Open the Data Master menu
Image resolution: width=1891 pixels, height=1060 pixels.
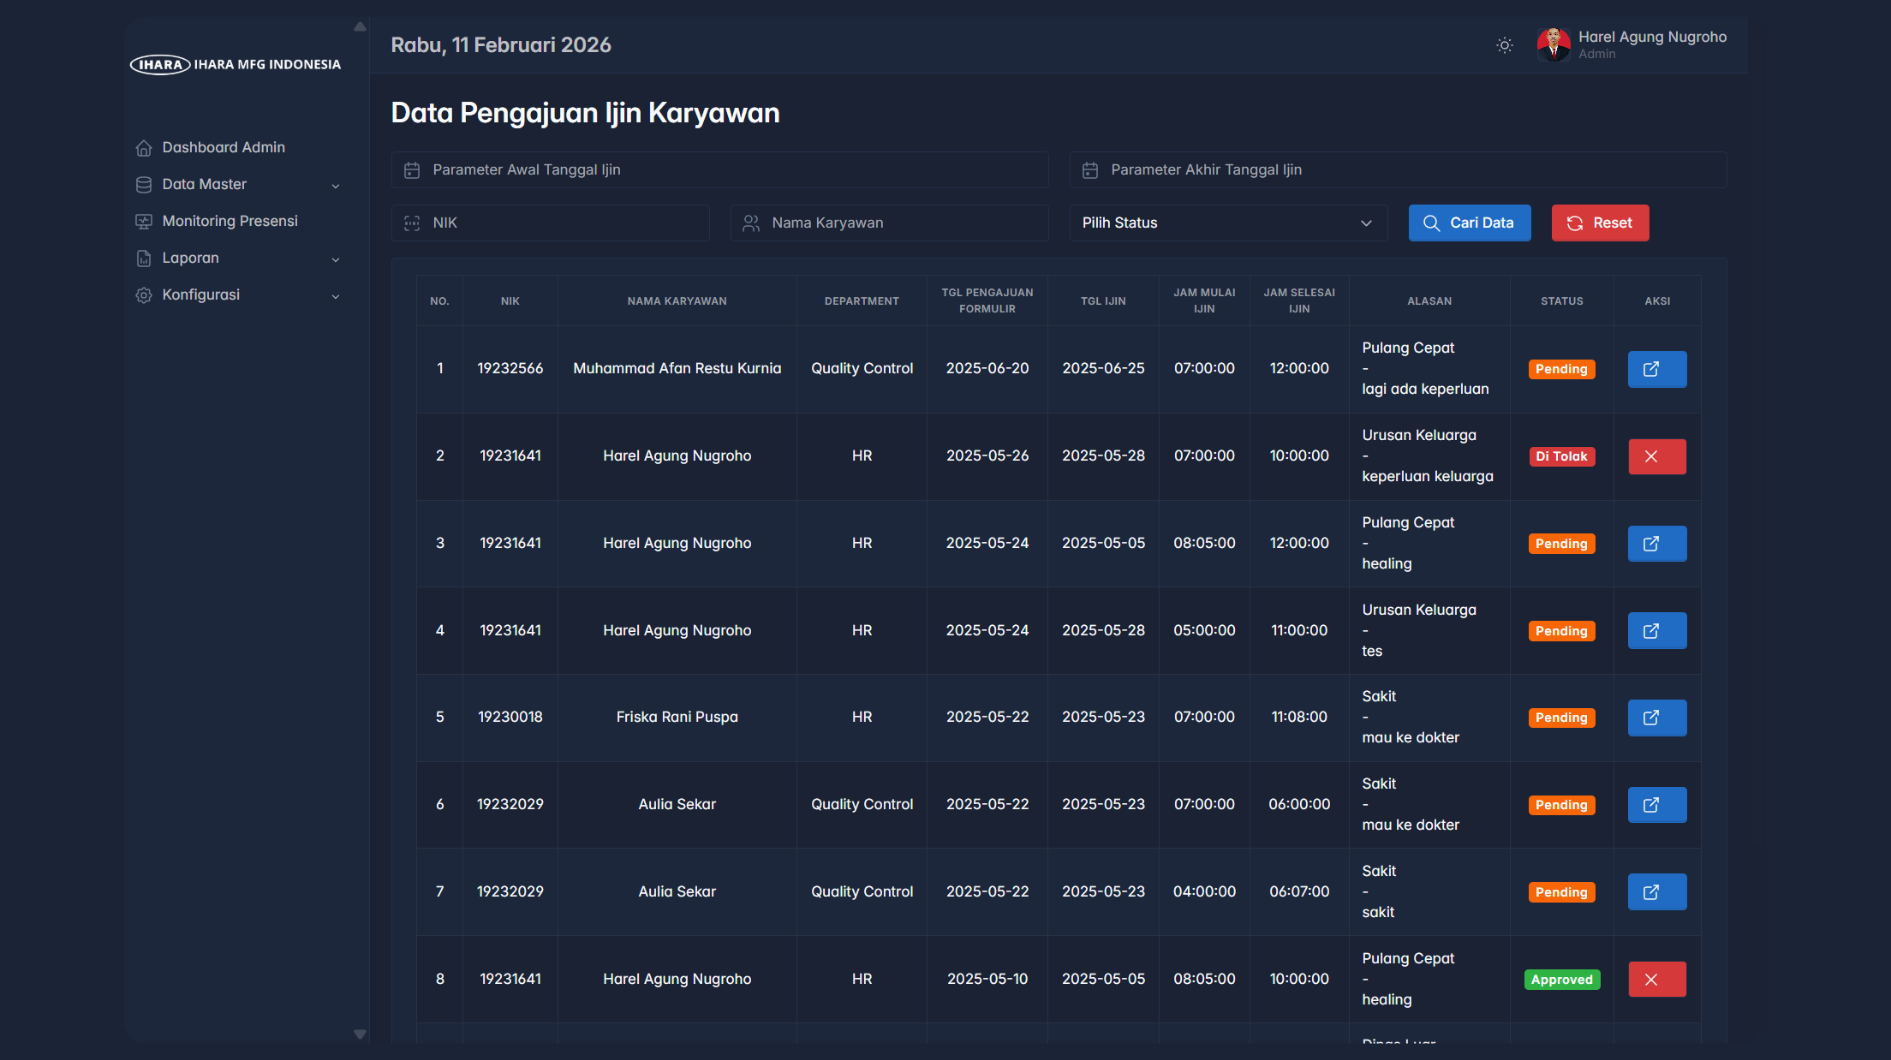point(204,184)
